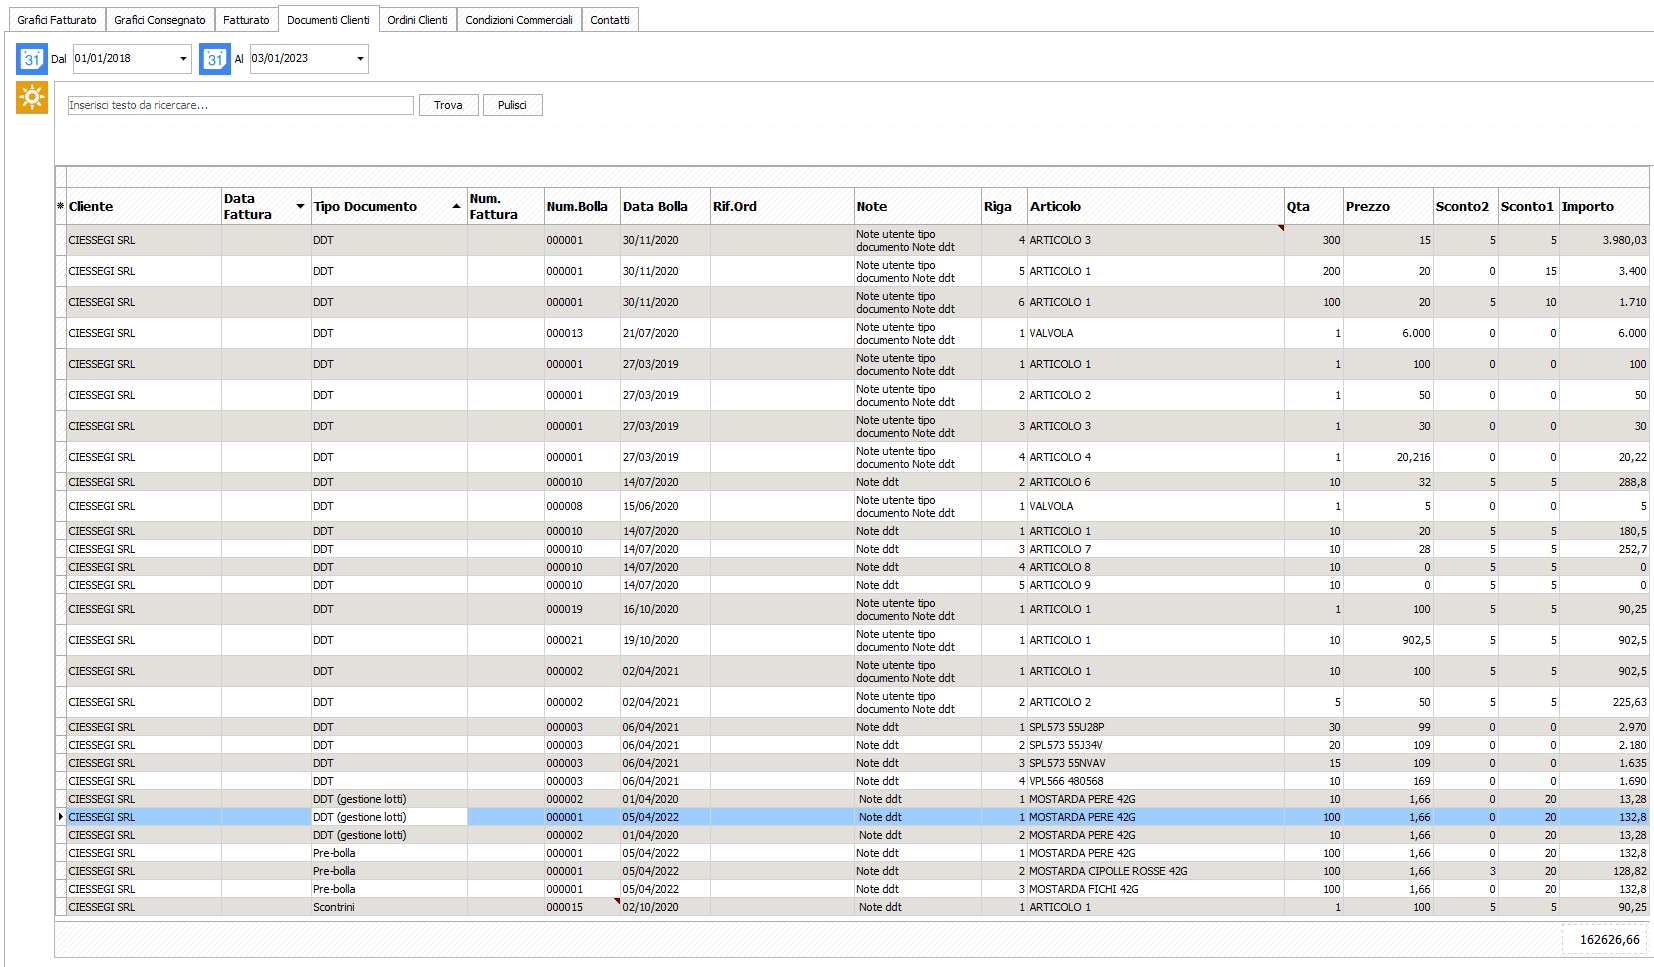This screenshot has width=1654, height=967.
Task: Click the price cell 20,216
Action: click(1388, 457)
